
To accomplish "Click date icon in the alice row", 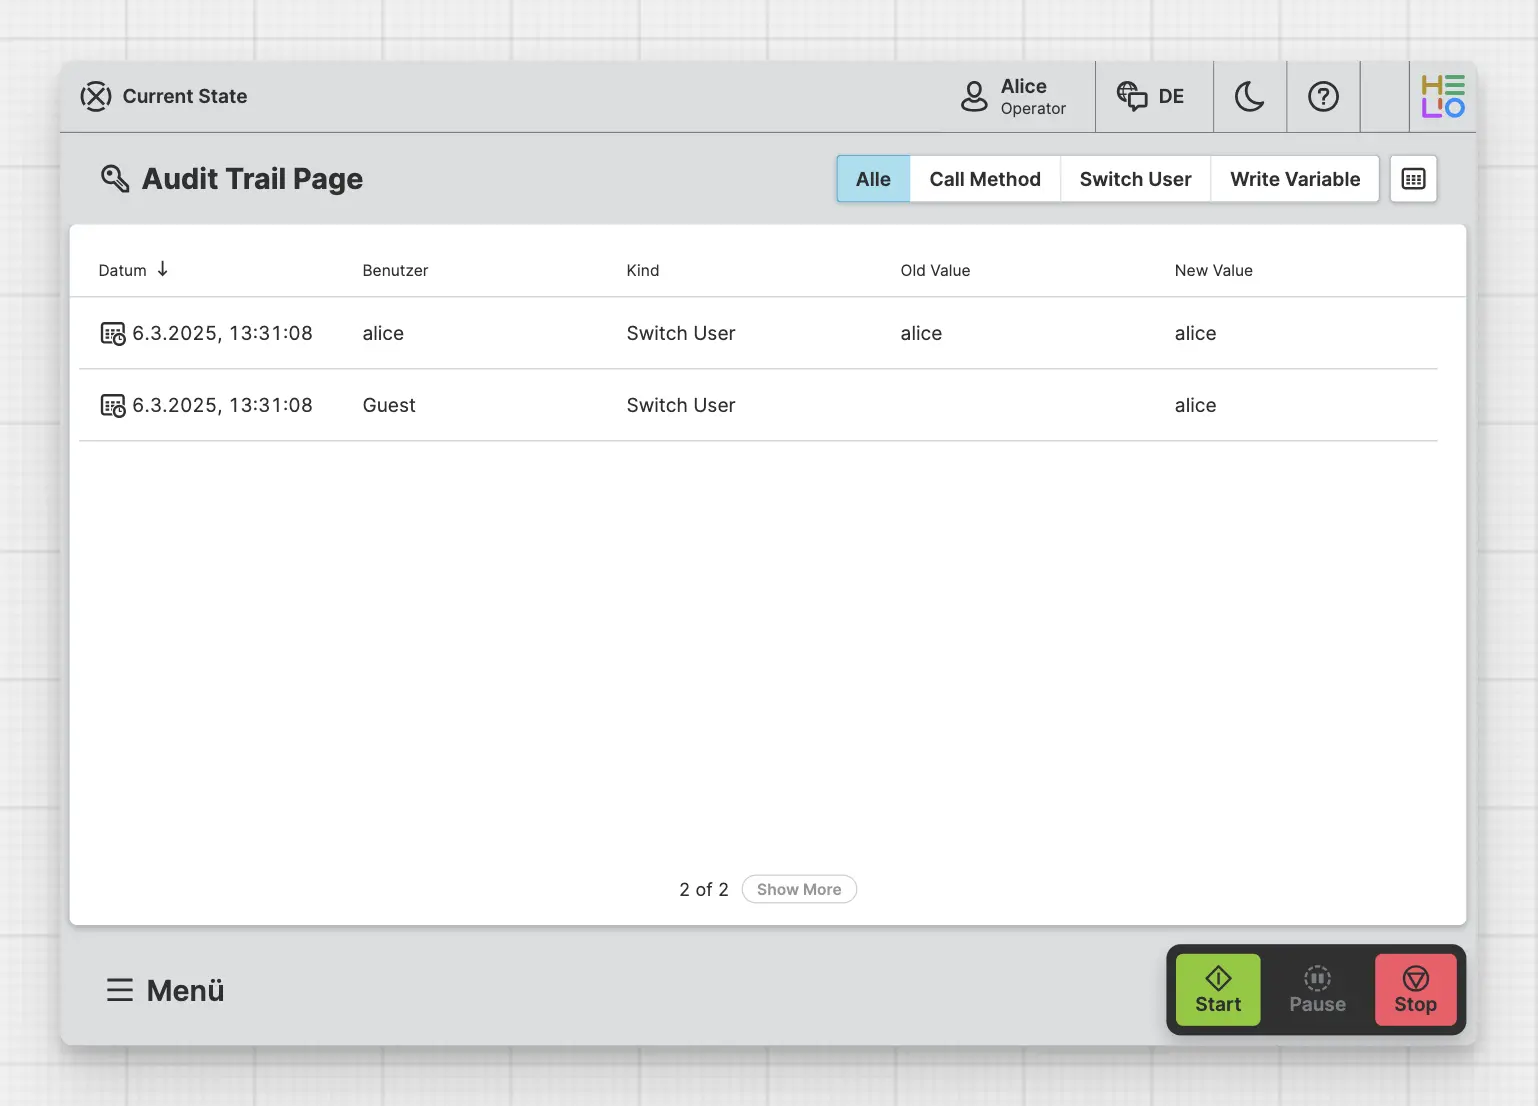I will click(x=113, y=334).
